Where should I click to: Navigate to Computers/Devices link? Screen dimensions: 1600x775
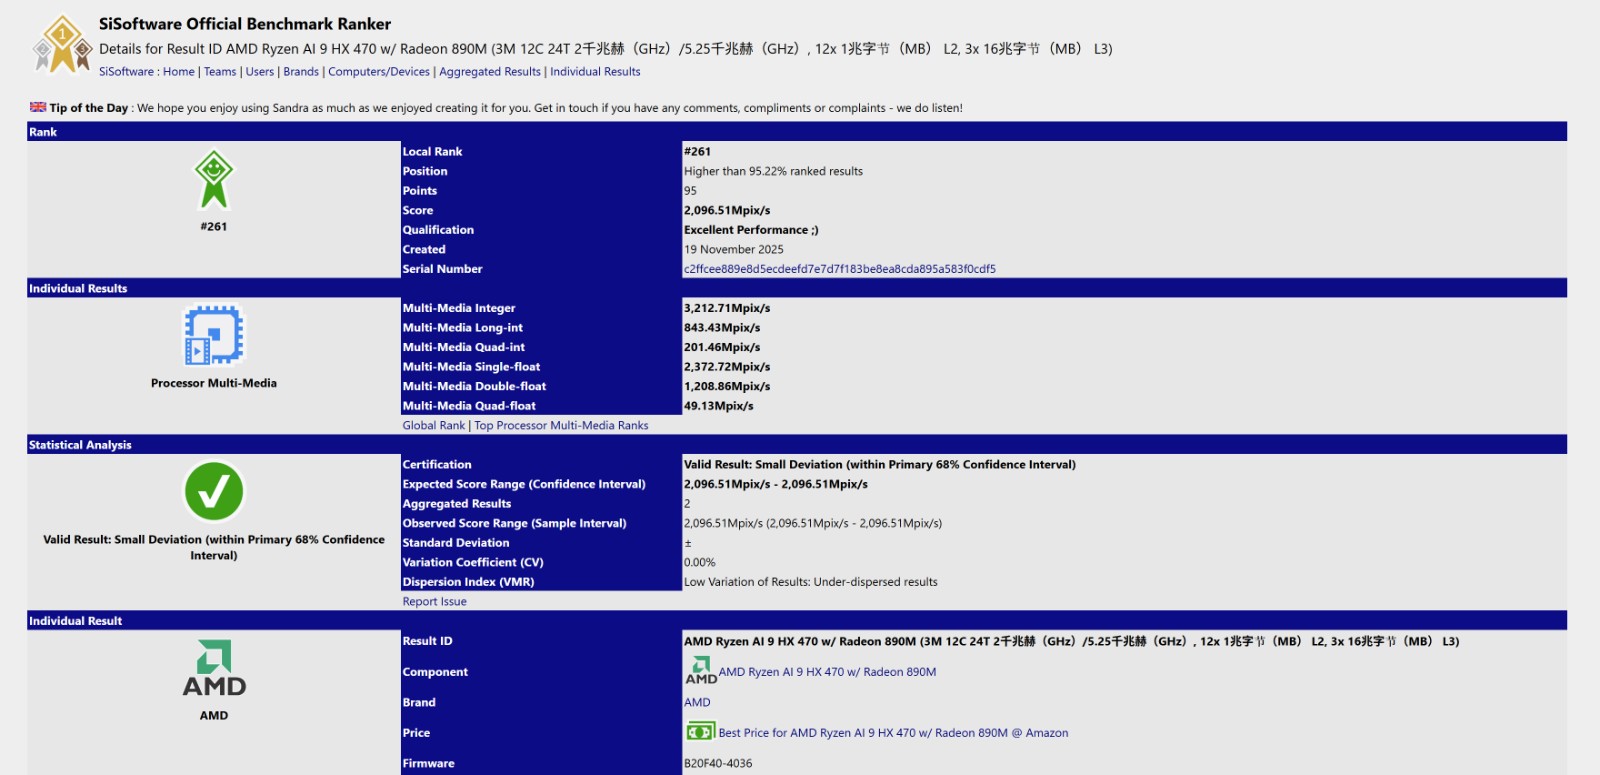pyautogui.click(x=379, y=72)
